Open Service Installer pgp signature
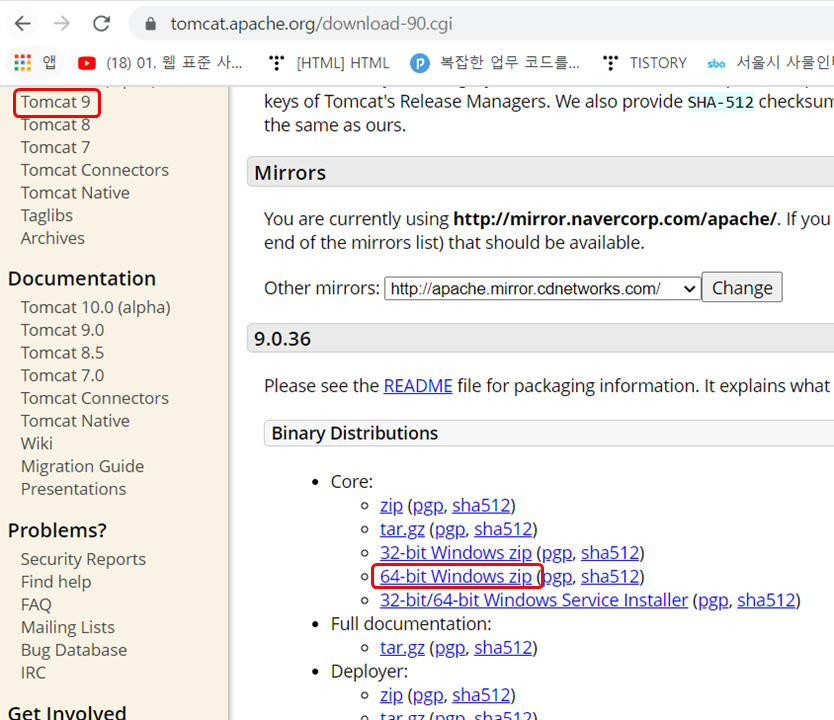Viewport: 834px width, 720px height. [x=713, y=600]
